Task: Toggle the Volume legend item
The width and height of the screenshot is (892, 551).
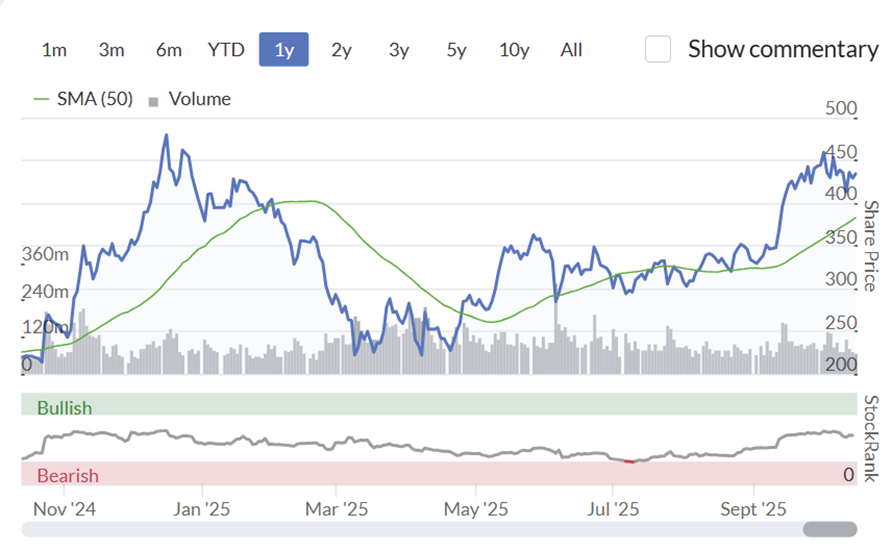Action: [189, 100]
